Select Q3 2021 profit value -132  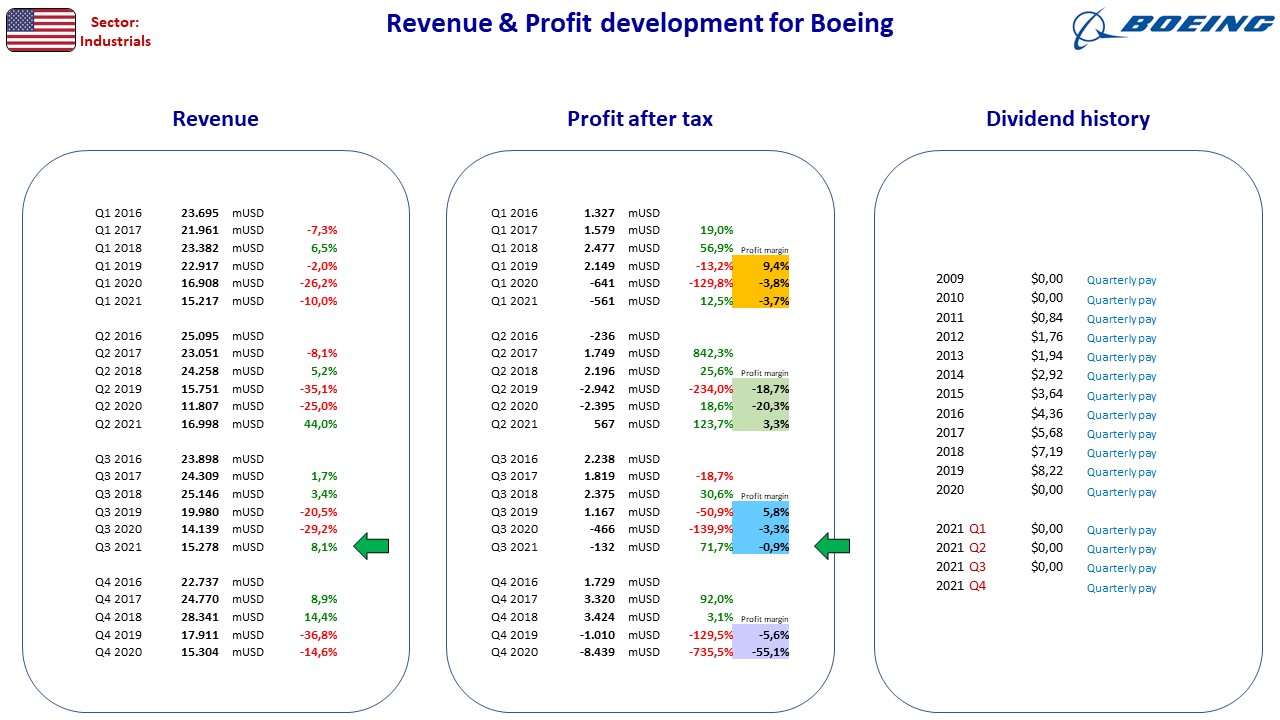[x=602, y=547]
